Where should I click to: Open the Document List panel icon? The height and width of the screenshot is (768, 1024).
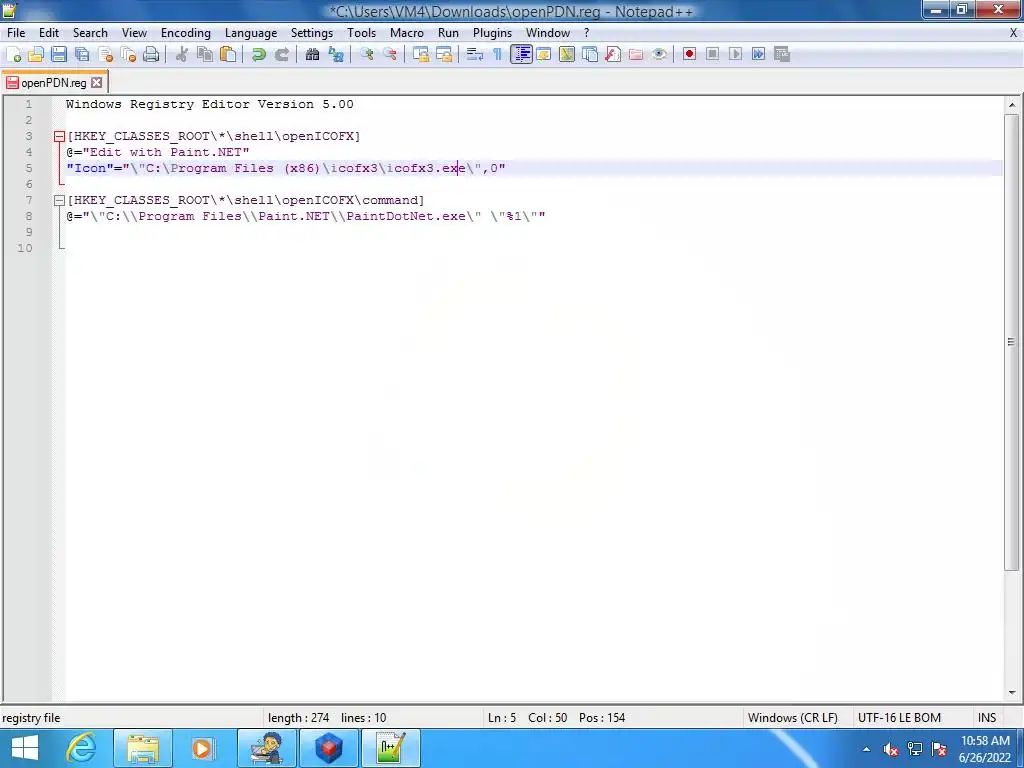pyautogui.click(x=590, y=54)
